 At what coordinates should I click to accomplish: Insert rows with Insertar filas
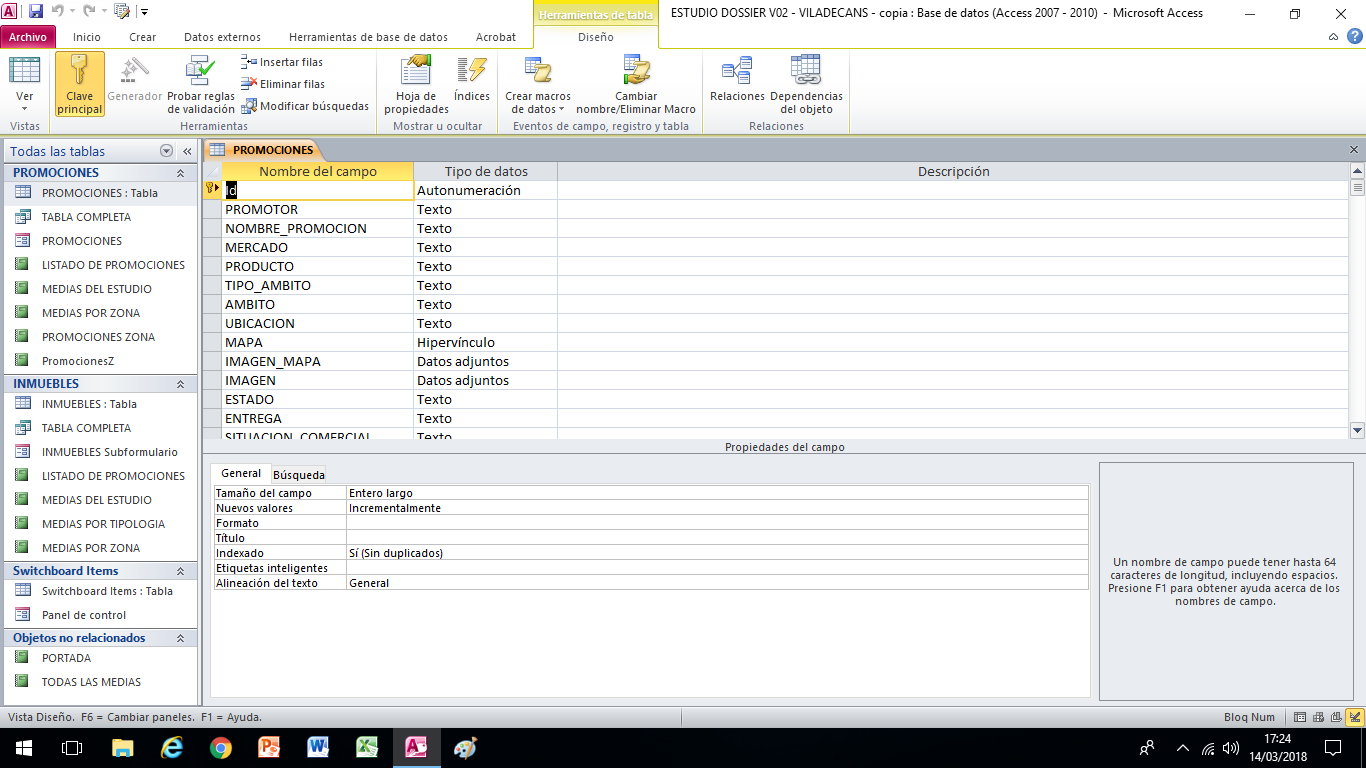[282, 62]
